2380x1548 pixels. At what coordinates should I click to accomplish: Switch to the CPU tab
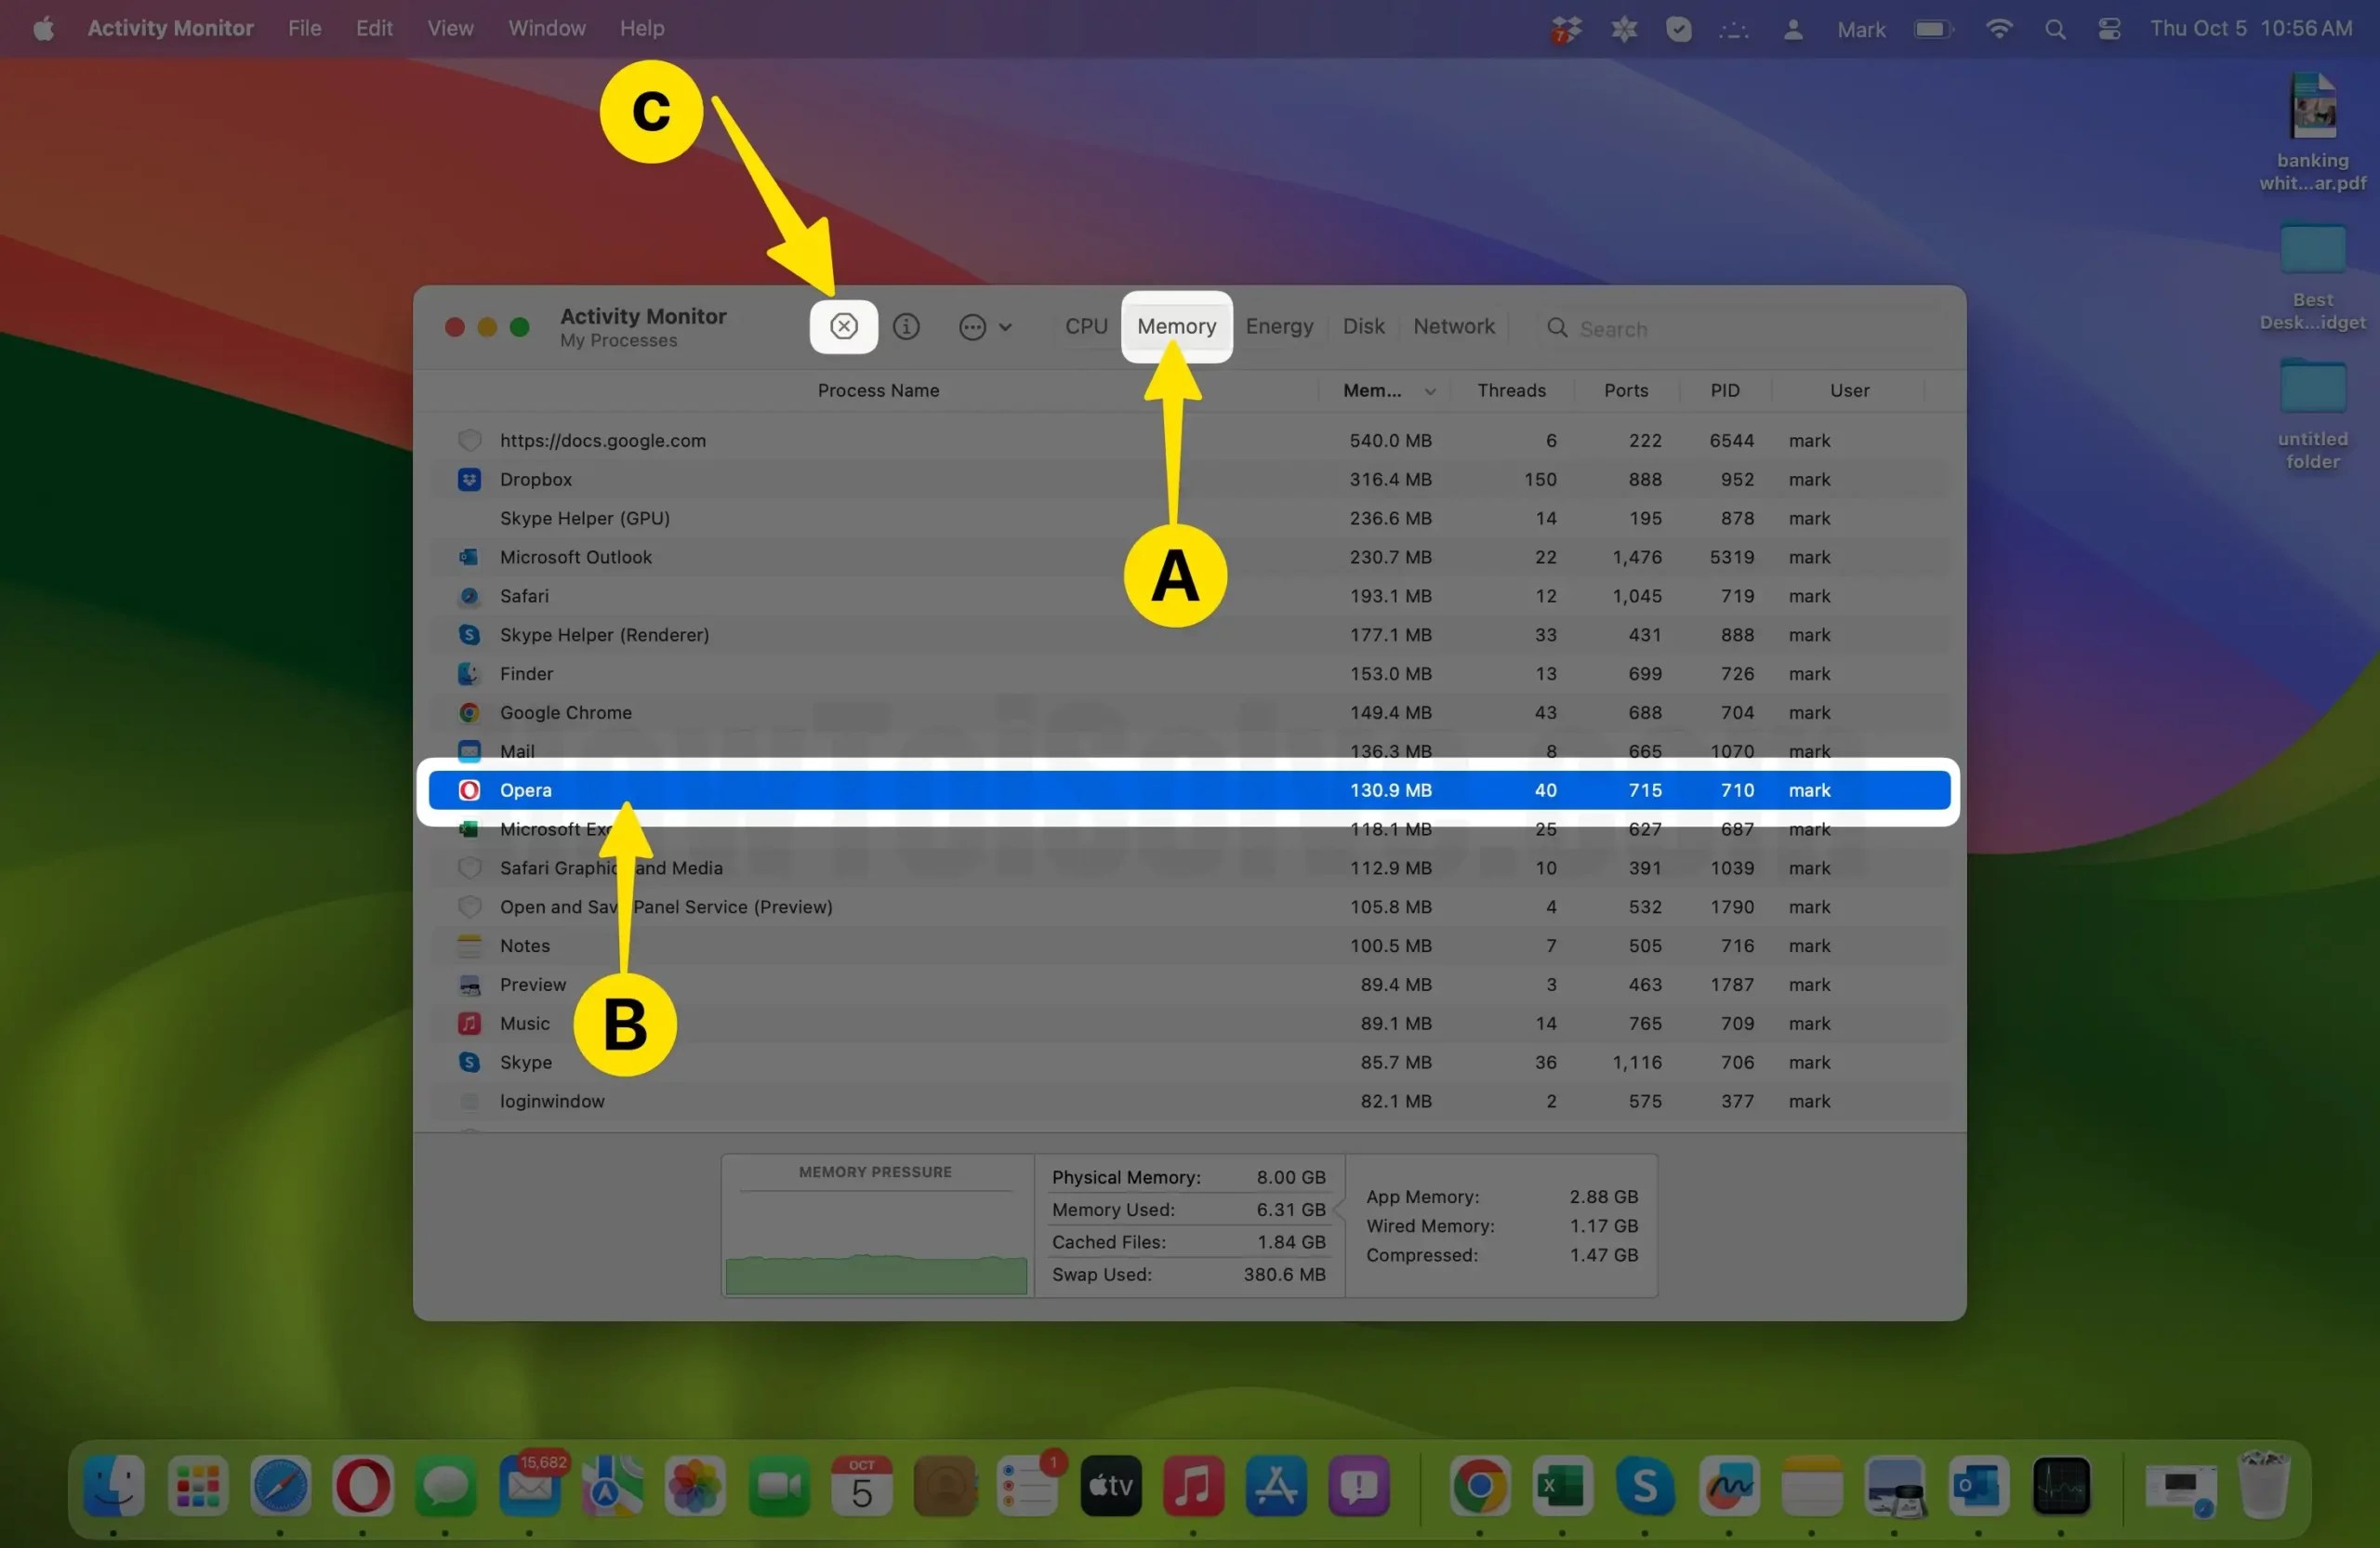pos(1086,326)
